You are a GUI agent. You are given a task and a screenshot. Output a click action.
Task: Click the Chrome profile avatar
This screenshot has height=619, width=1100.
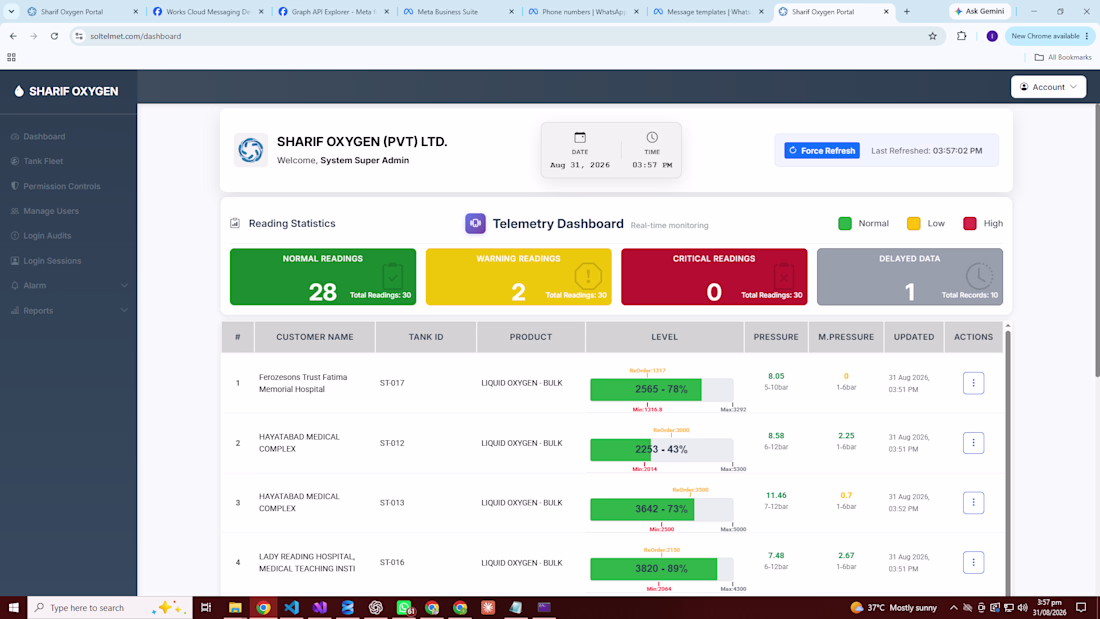(992, 36)
